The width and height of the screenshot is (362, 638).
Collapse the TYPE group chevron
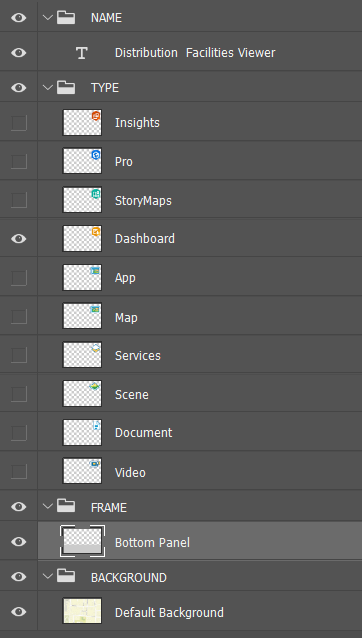click(x=48, y=87)
